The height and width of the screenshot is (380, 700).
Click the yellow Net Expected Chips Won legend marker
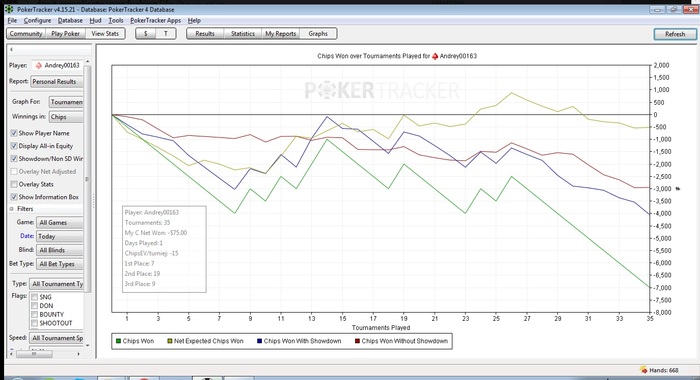[x=170, y=341]
